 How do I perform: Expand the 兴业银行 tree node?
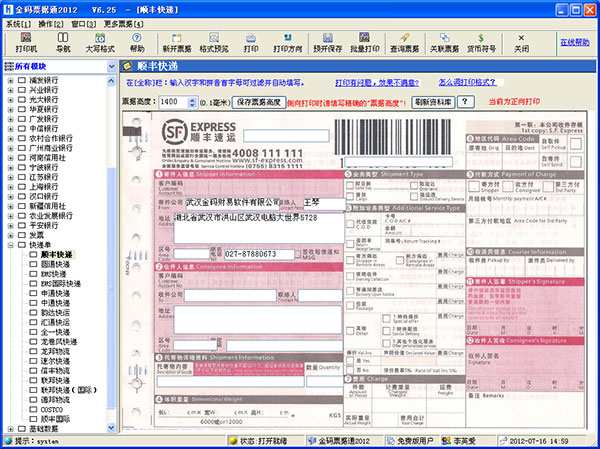pyautogui.click(x=11, y=90)
